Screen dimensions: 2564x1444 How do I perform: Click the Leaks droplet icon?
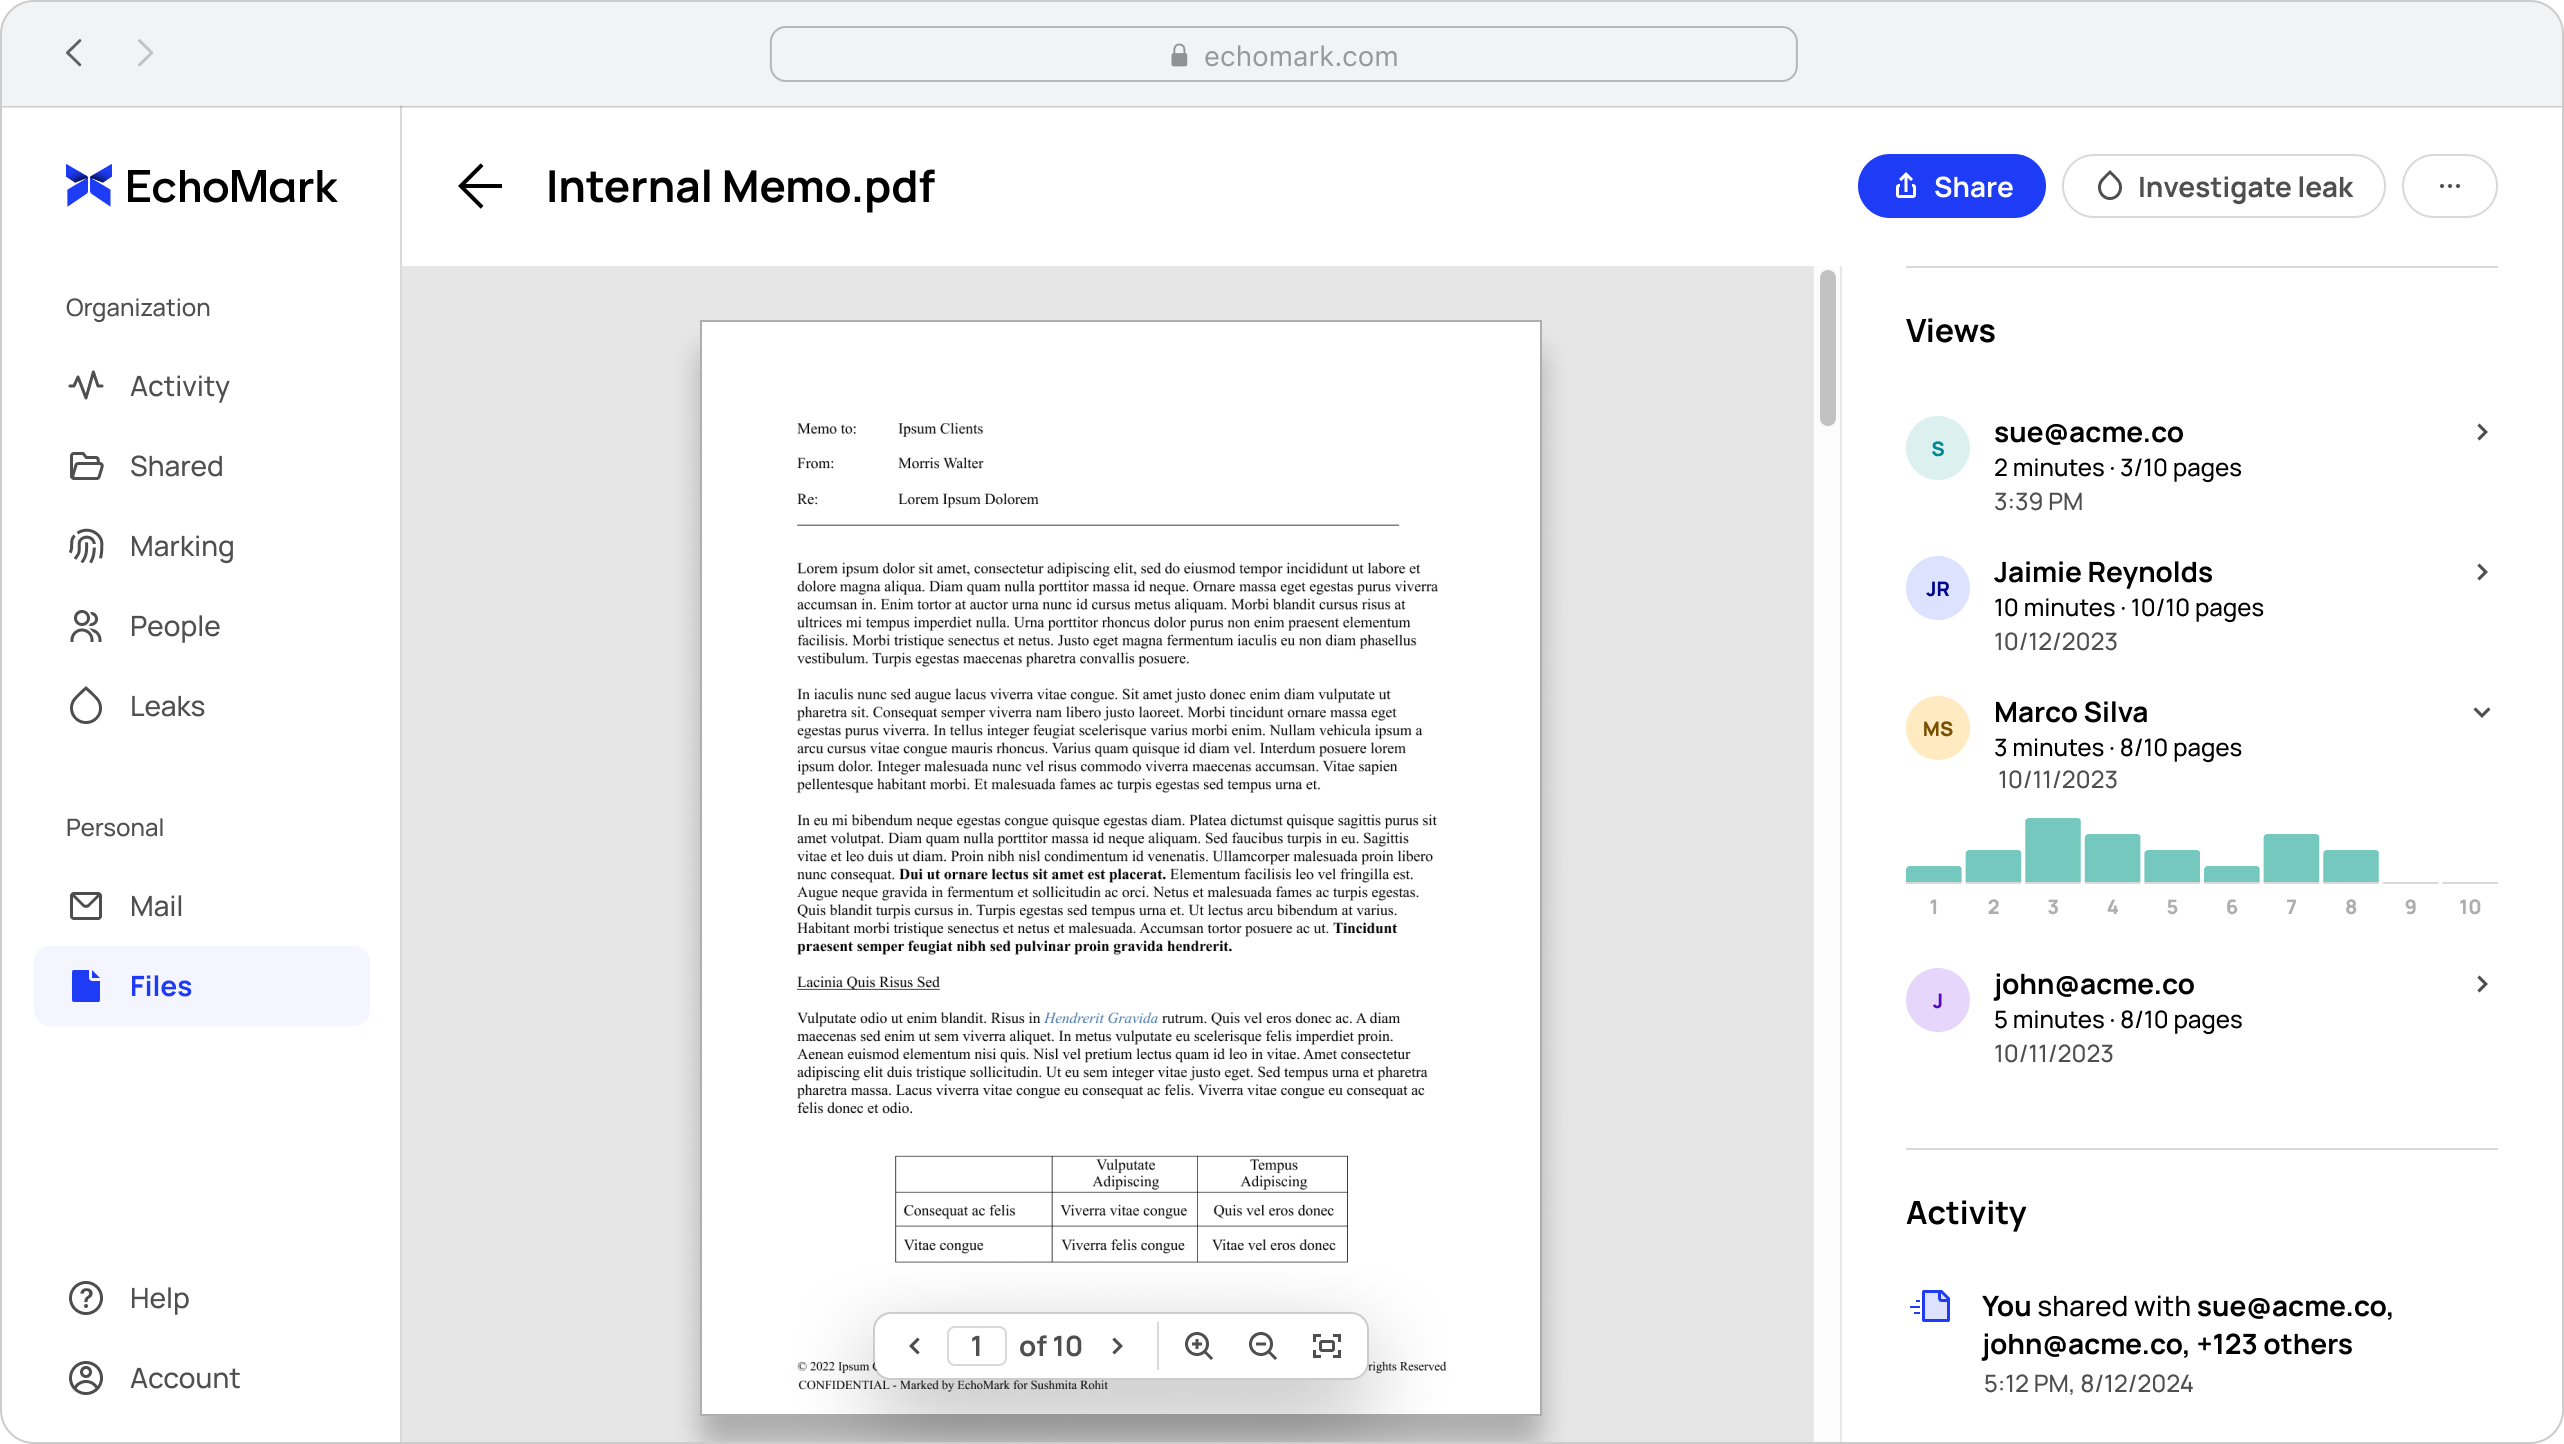pos(86,706)
